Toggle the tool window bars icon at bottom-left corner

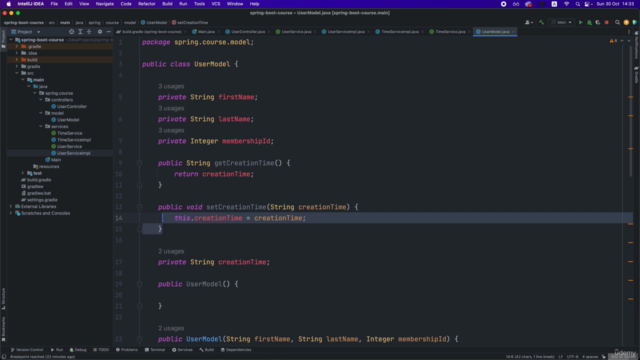(4, 357)
